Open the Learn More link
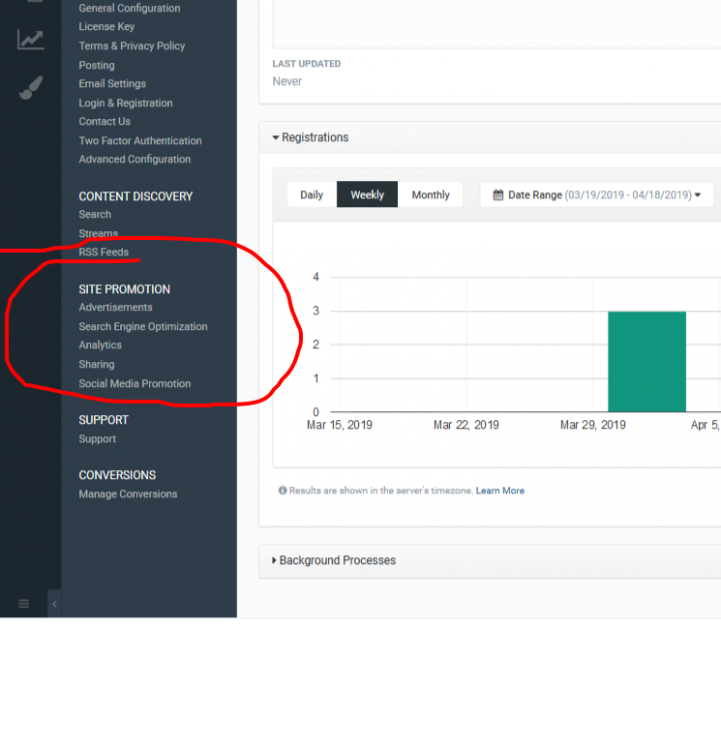721x750 pixels. (x=500, y=491)
